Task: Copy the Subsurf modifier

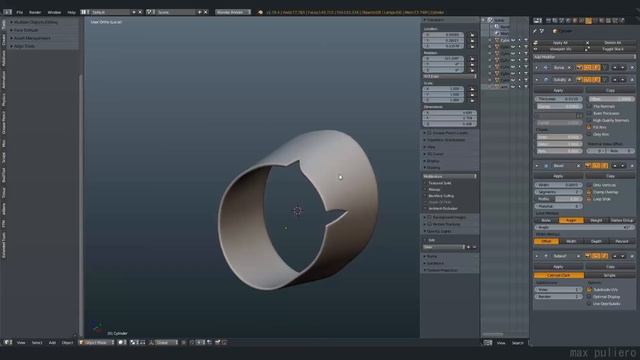Action: pos(610,267)
